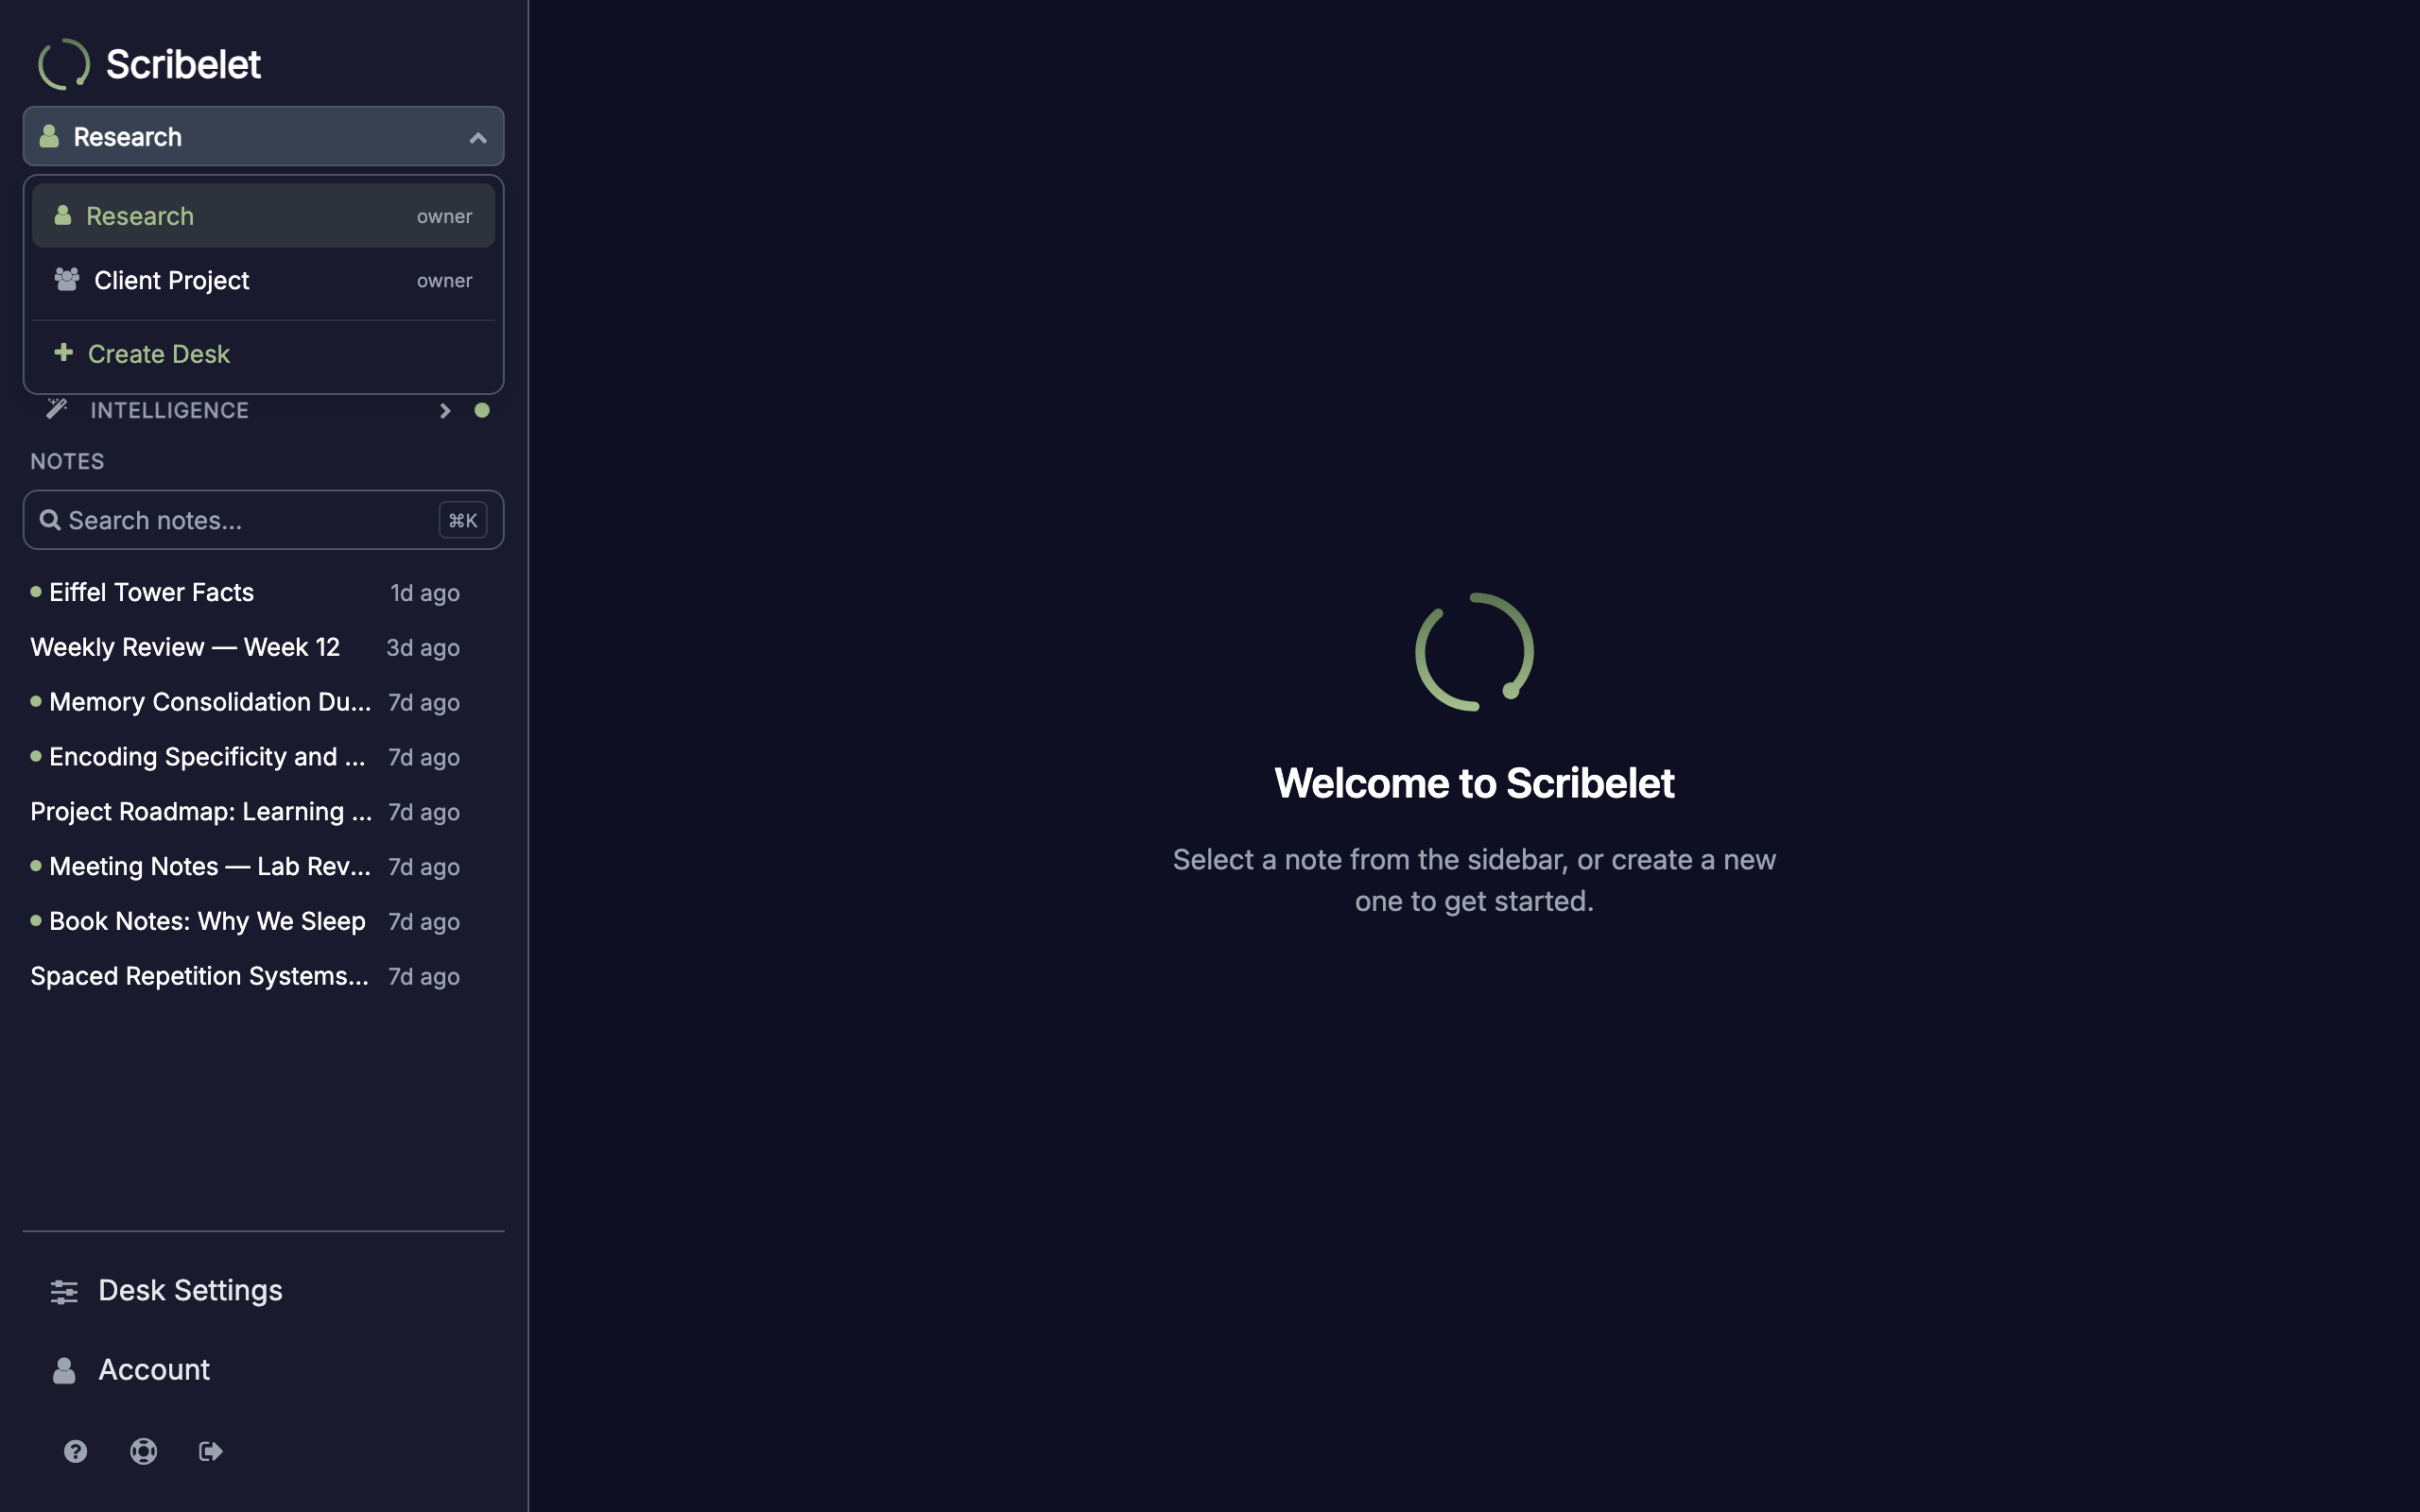
Task: Select the Research desk entry
Action: pos(263,215)
